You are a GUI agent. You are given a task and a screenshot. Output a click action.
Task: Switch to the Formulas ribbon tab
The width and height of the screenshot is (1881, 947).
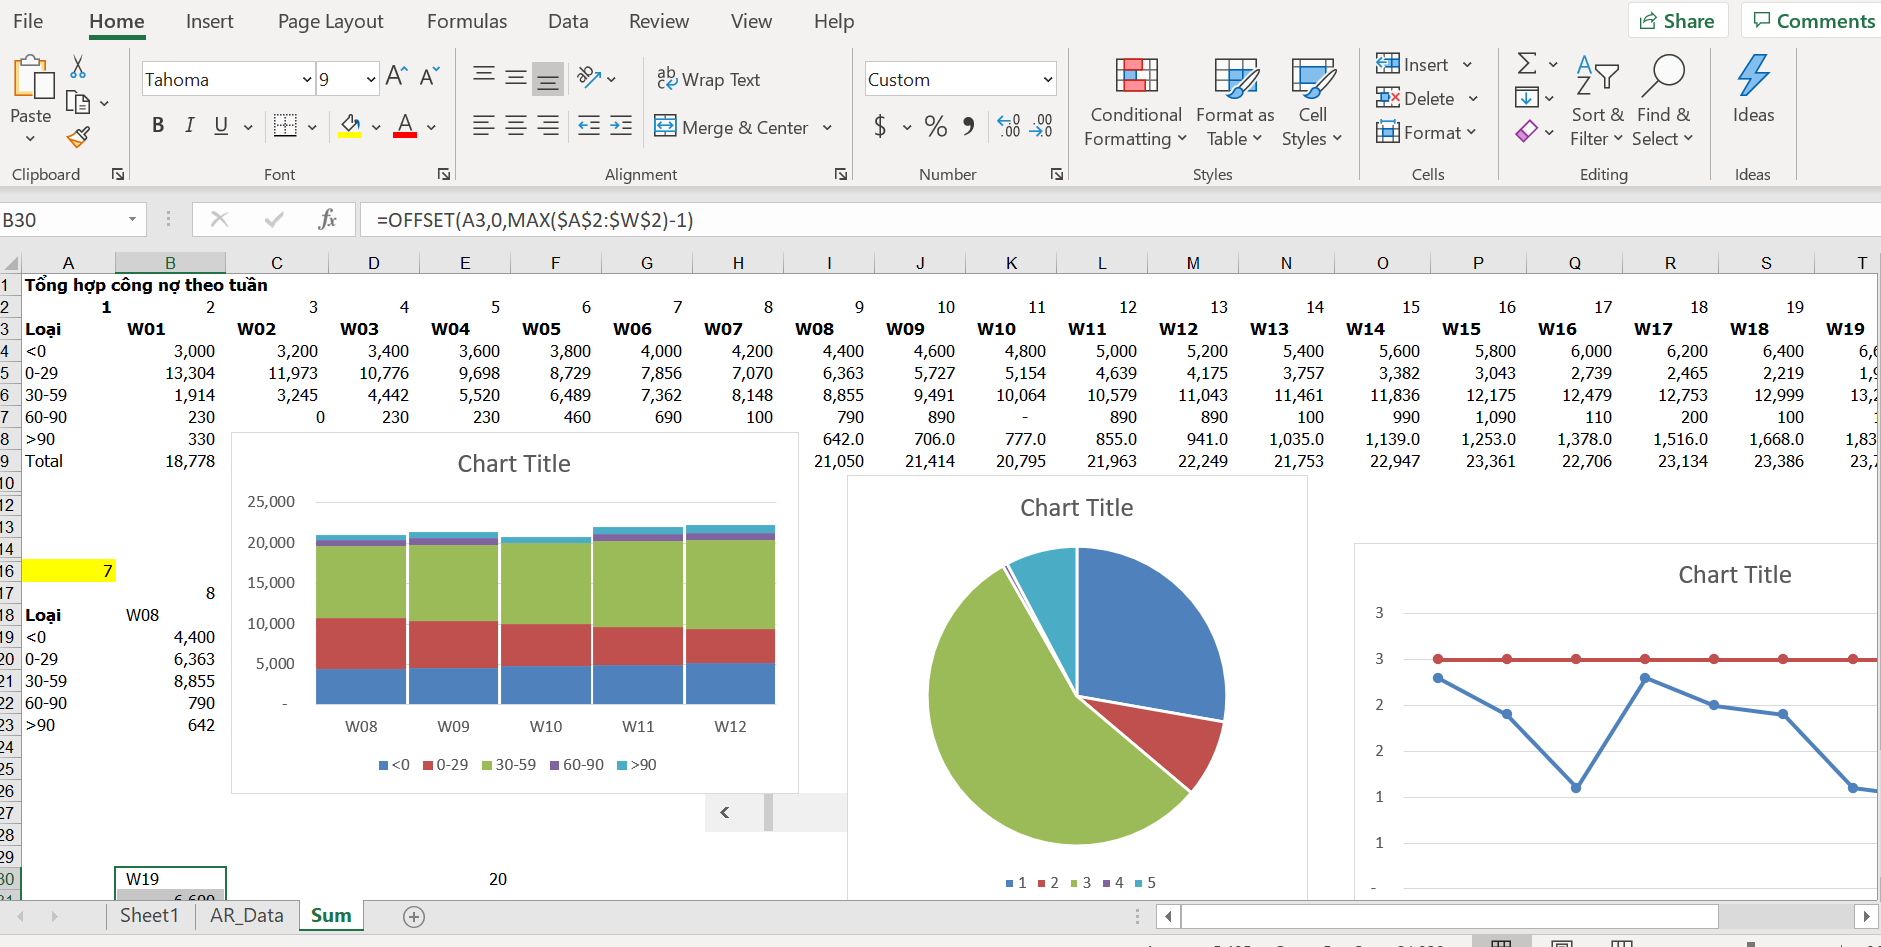click(466, 21)
